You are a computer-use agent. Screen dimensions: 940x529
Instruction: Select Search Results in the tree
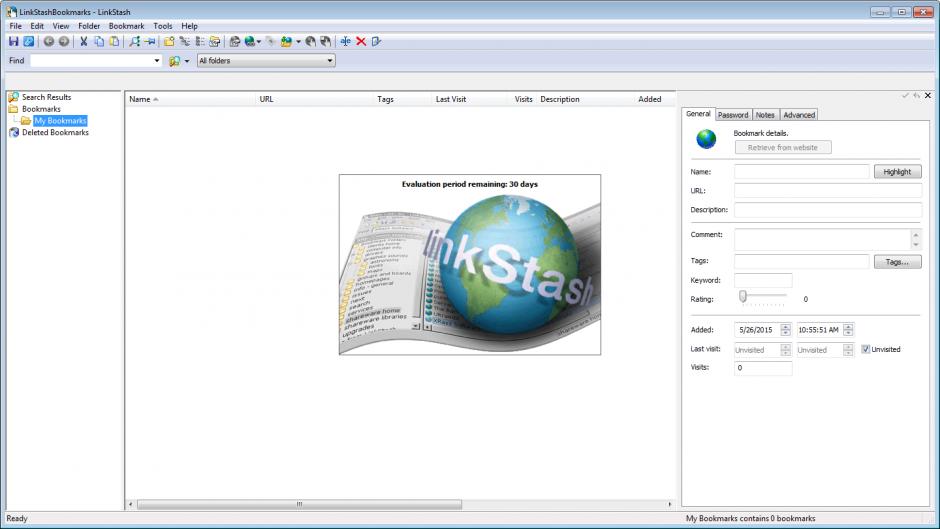(x=46, y=97)
